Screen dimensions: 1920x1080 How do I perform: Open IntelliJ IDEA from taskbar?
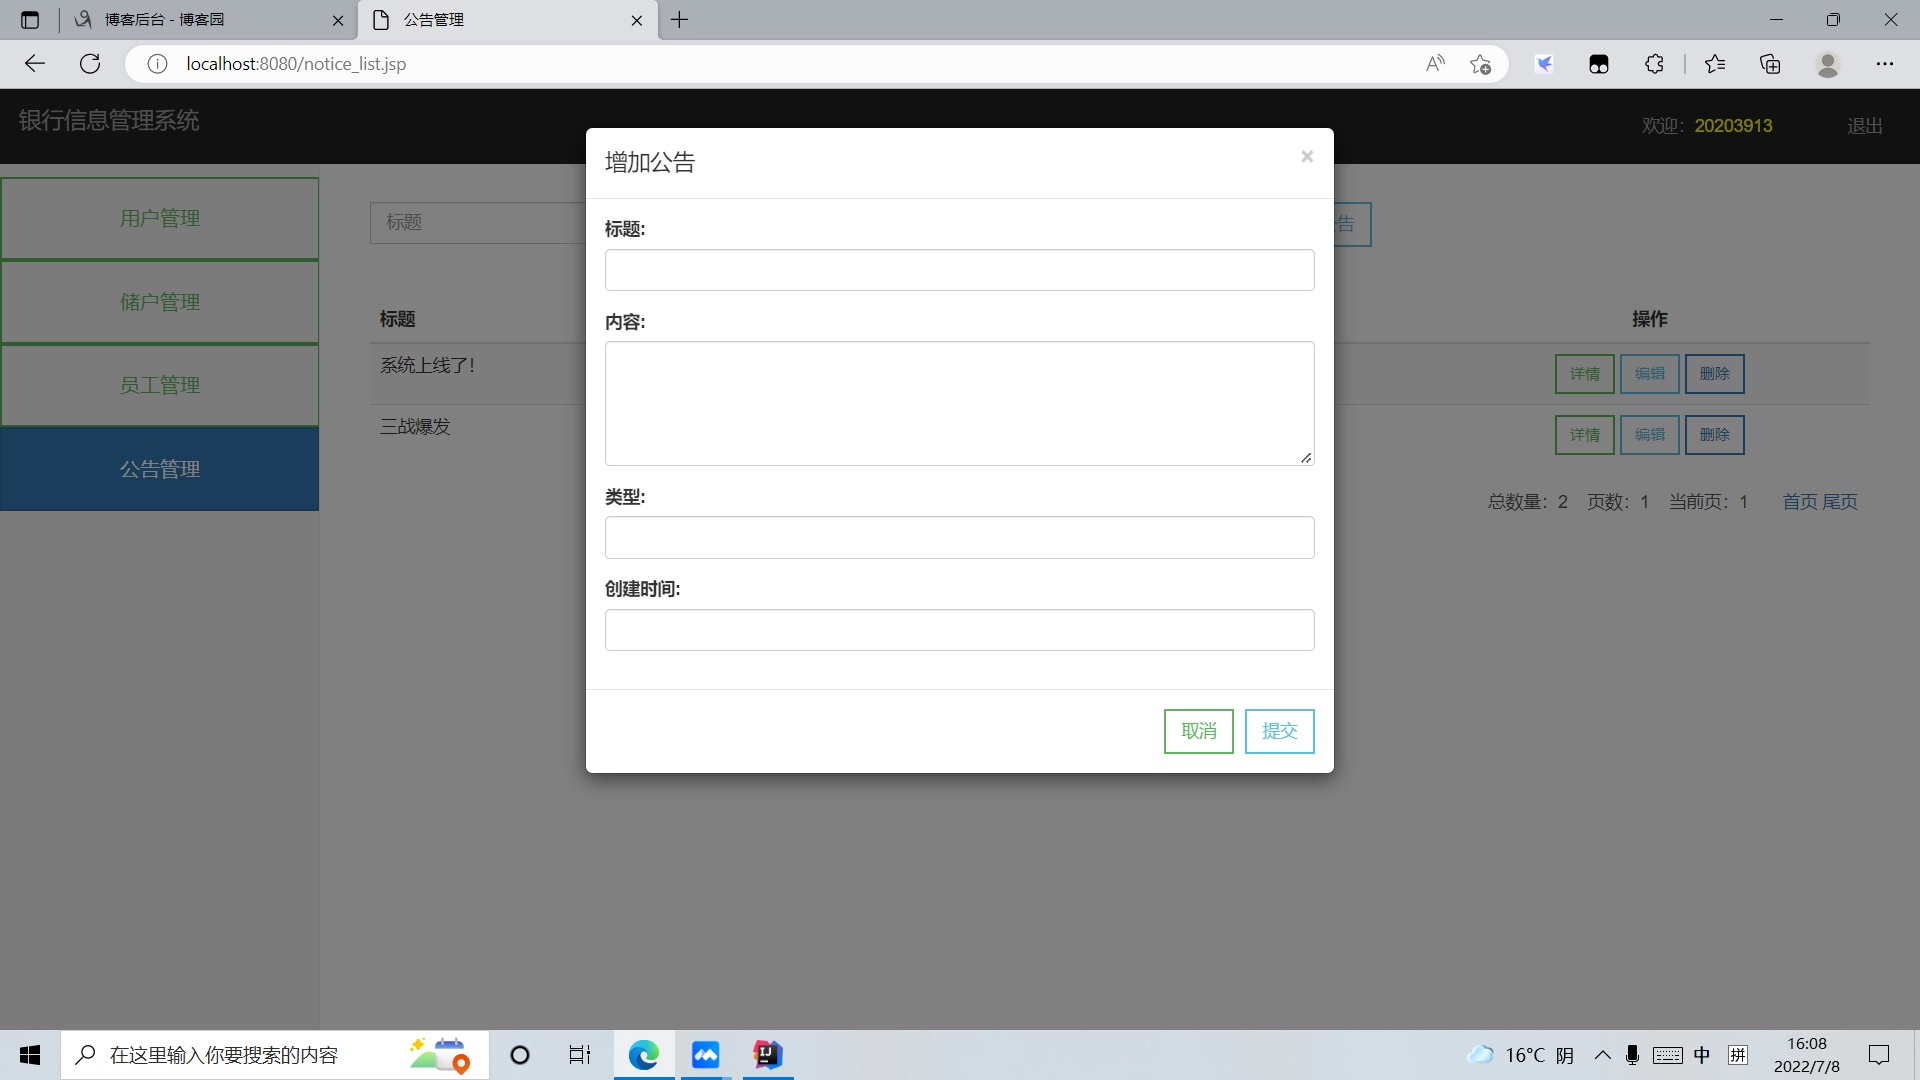pos(767,1055)
